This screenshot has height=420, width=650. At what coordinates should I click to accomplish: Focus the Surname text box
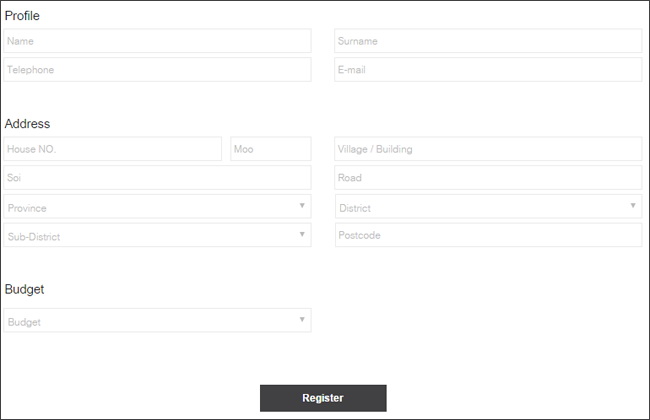pos(487,41)
